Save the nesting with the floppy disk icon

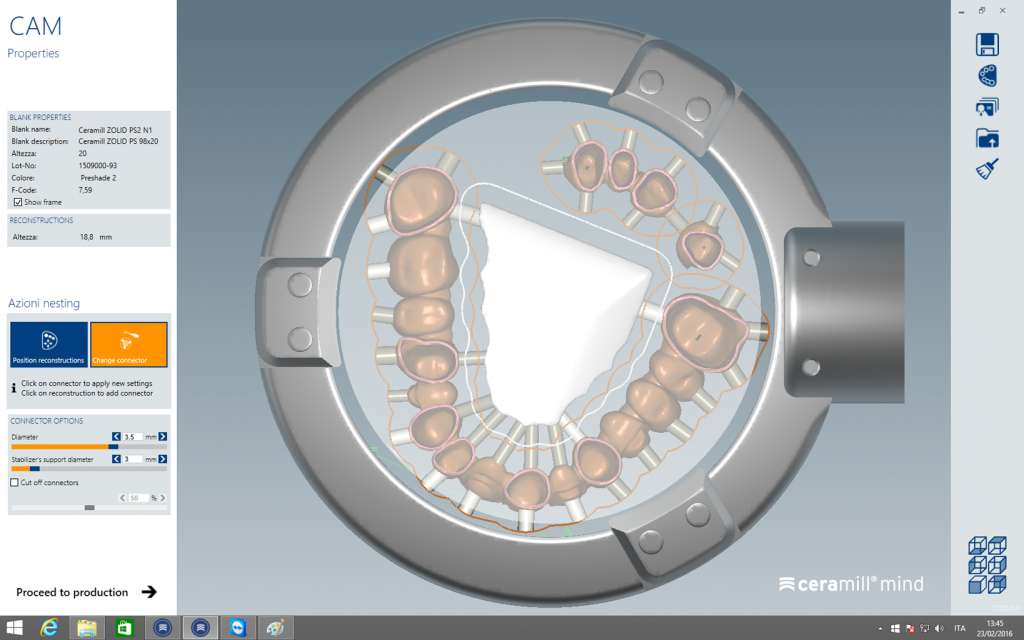coord(987,45)
